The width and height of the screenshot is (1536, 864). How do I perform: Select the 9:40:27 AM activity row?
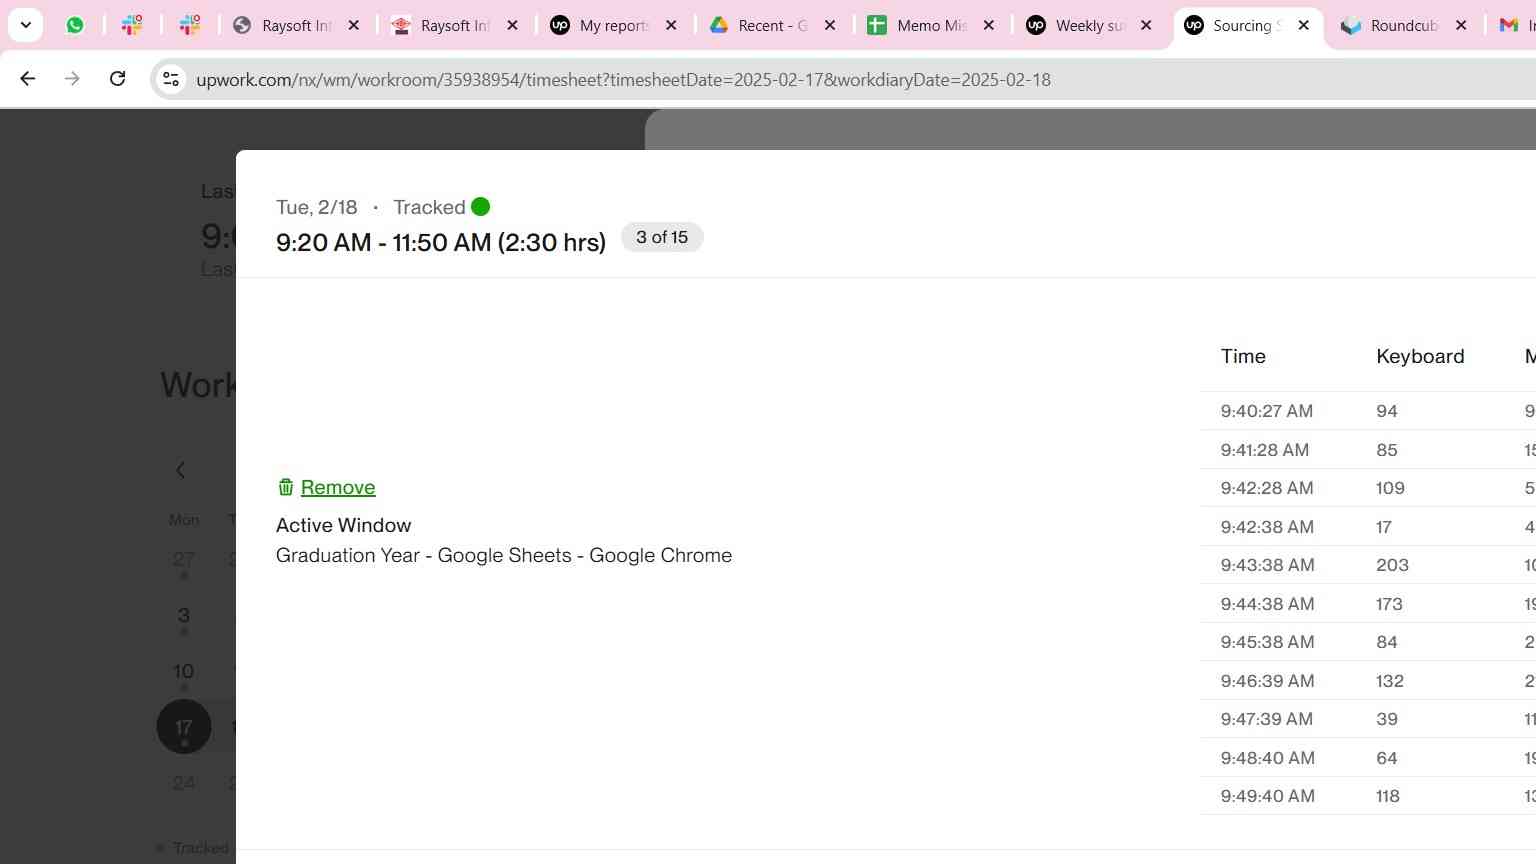coord(1368,411)
